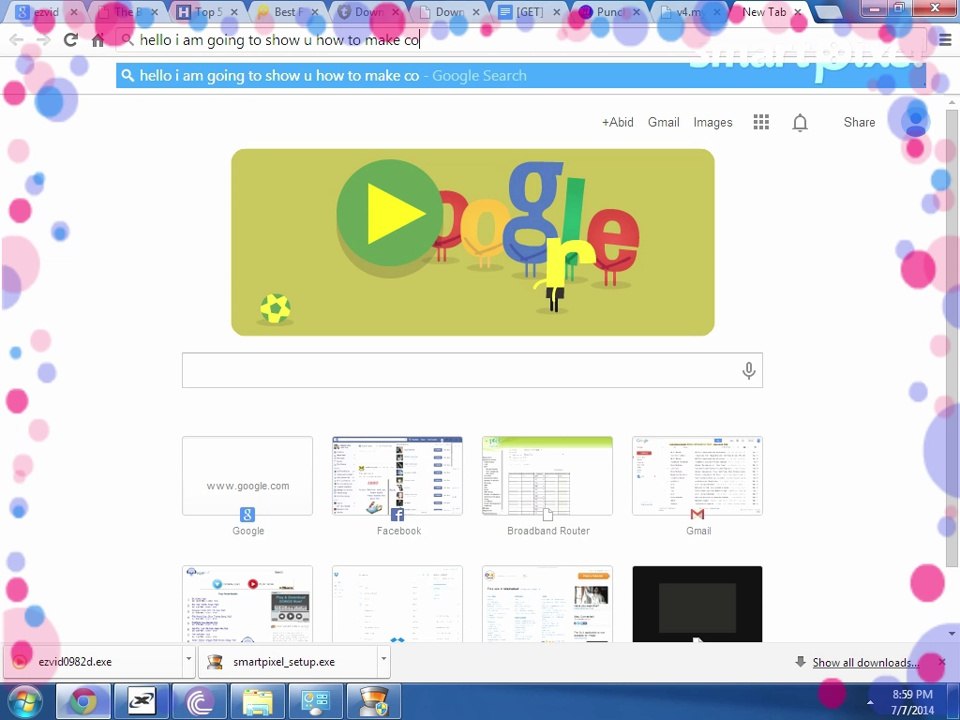Open the Windows Start menu
The width and height of the screenshot is (960, 720).
click(23, 702)
